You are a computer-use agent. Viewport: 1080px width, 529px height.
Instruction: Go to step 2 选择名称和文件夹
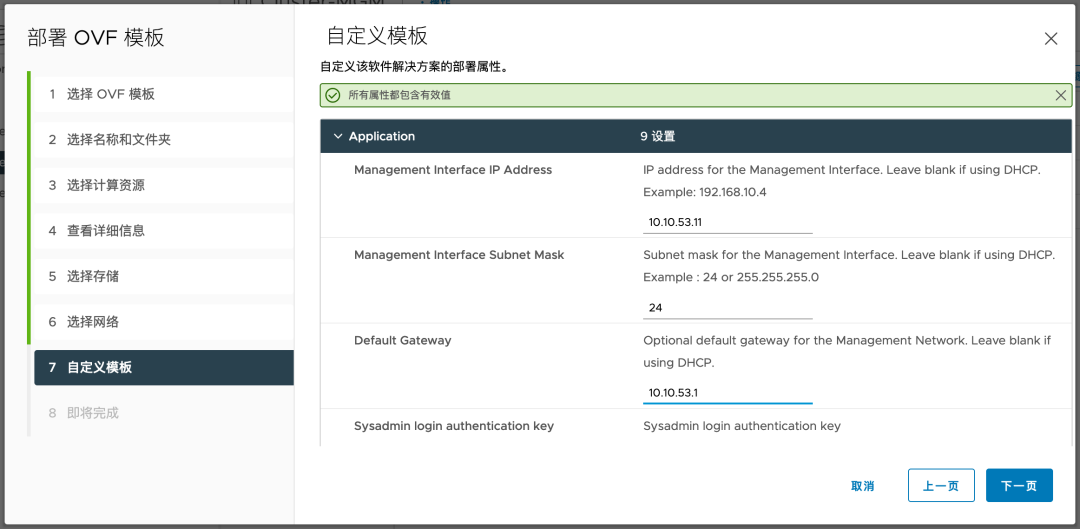[118, 140]
